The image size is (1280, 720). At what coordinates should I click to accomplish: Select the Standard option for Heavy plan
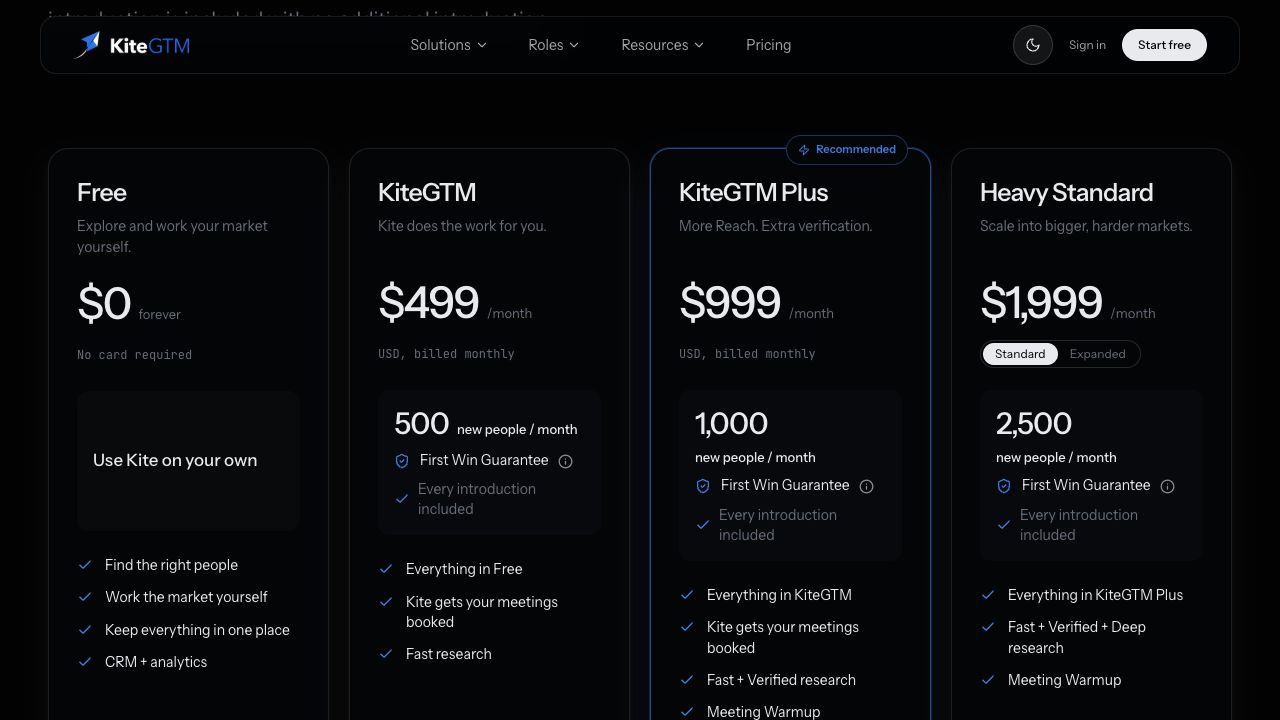pos(1020,354)
